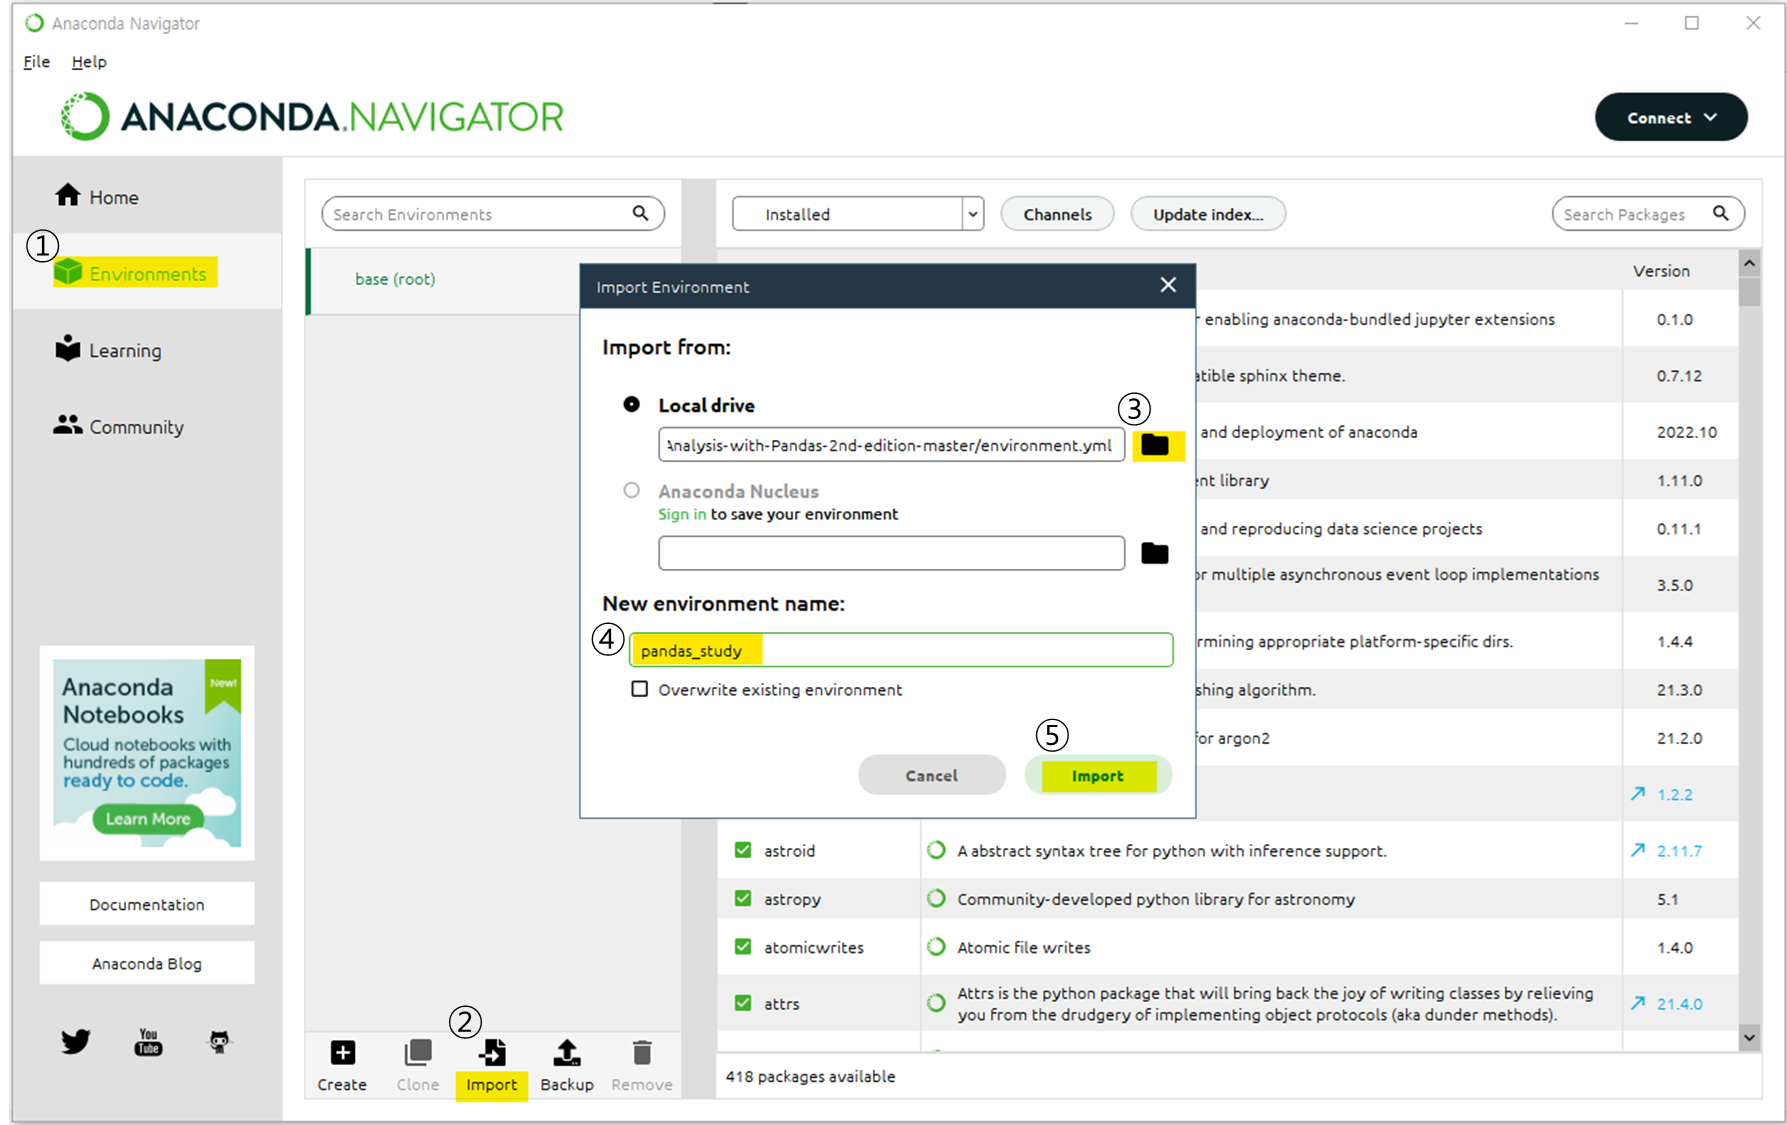Click the astroid package status circle
Image resolution: width=1787 pixels, height=1125 pixels.
(936, 850)
